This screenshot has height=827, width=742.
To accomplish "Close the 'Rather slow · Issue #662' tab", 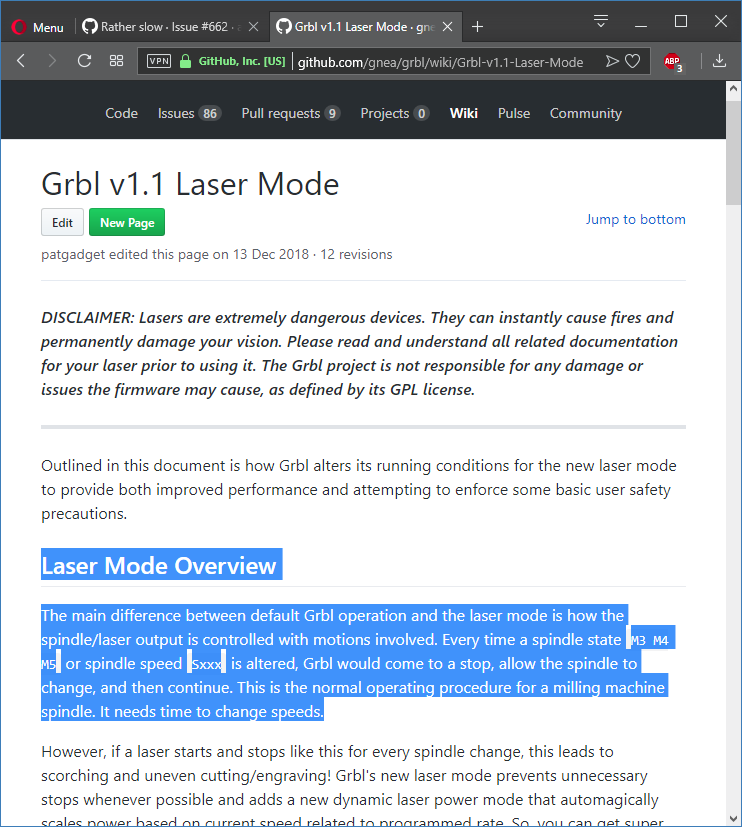I will point(254,27).
